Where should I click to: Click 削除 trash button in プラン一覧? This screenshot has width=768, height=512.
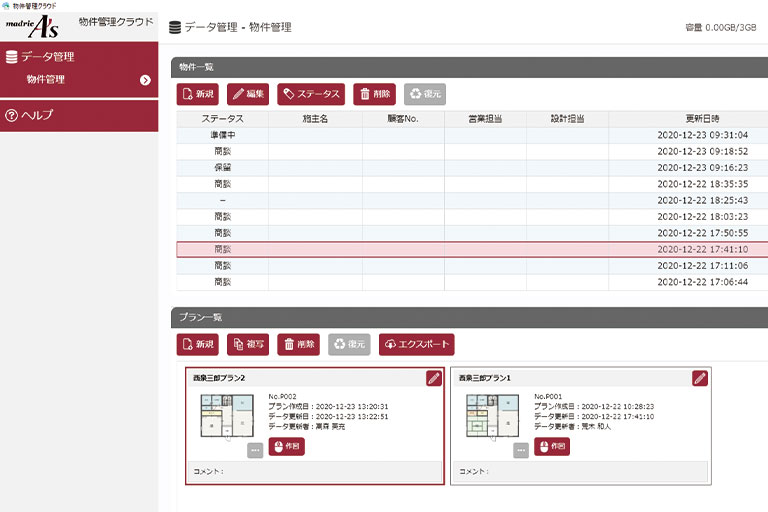299,344
